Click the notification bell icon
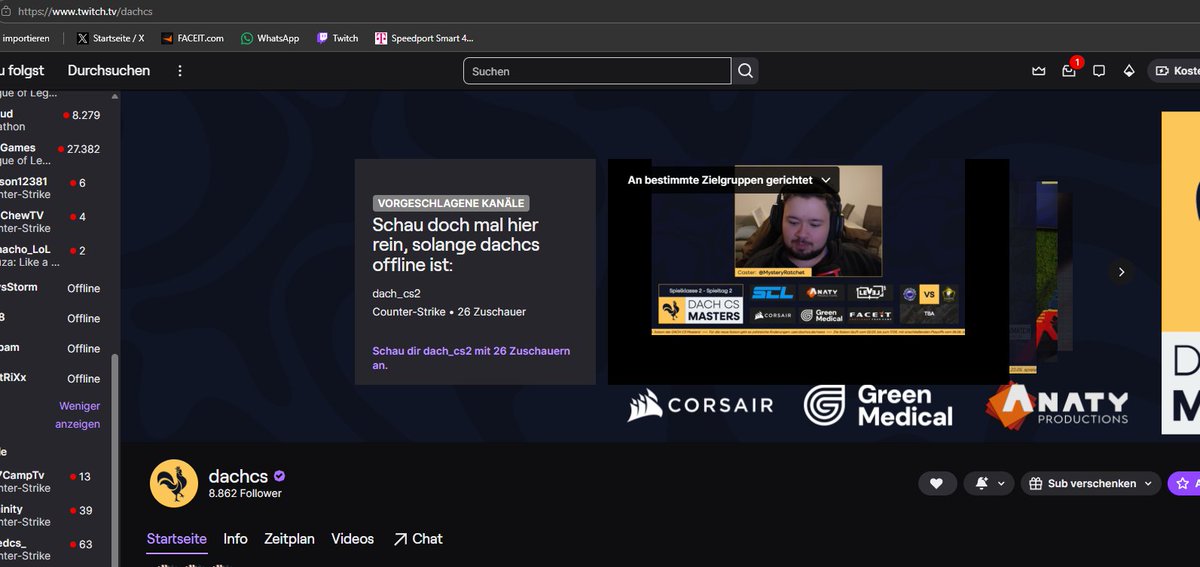The height and width of the screenshot is (567, 1200). click(x=981, y=483)
